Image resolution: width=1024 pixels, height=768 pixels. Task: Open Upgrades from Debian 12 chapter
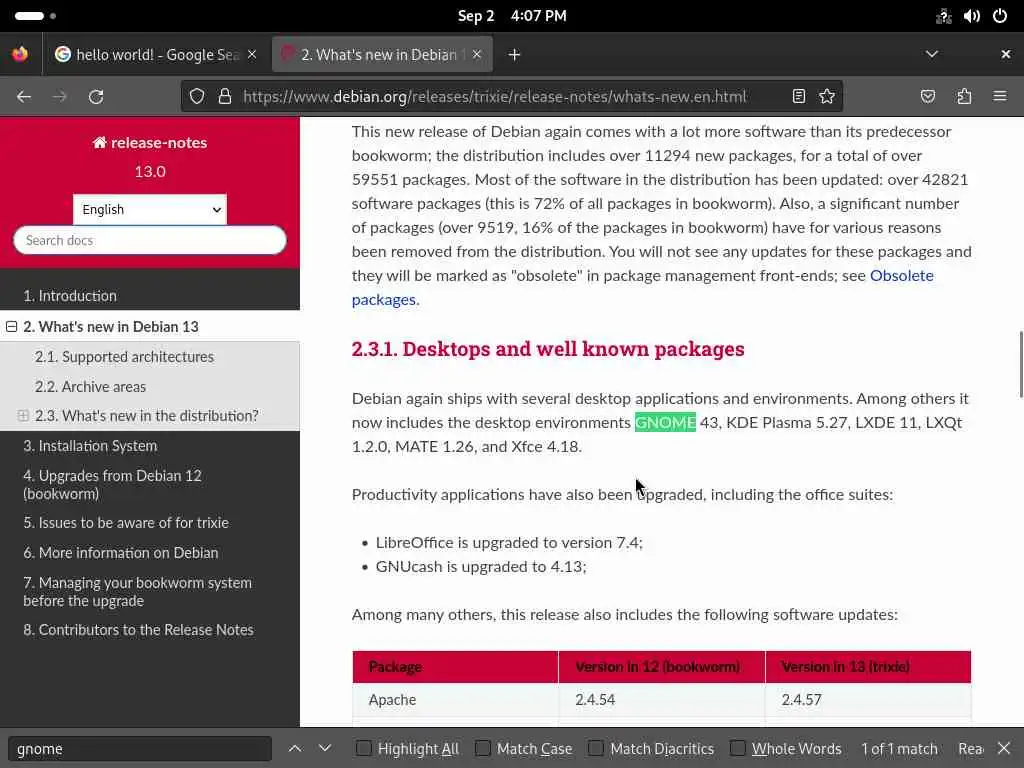pos(112,485)
